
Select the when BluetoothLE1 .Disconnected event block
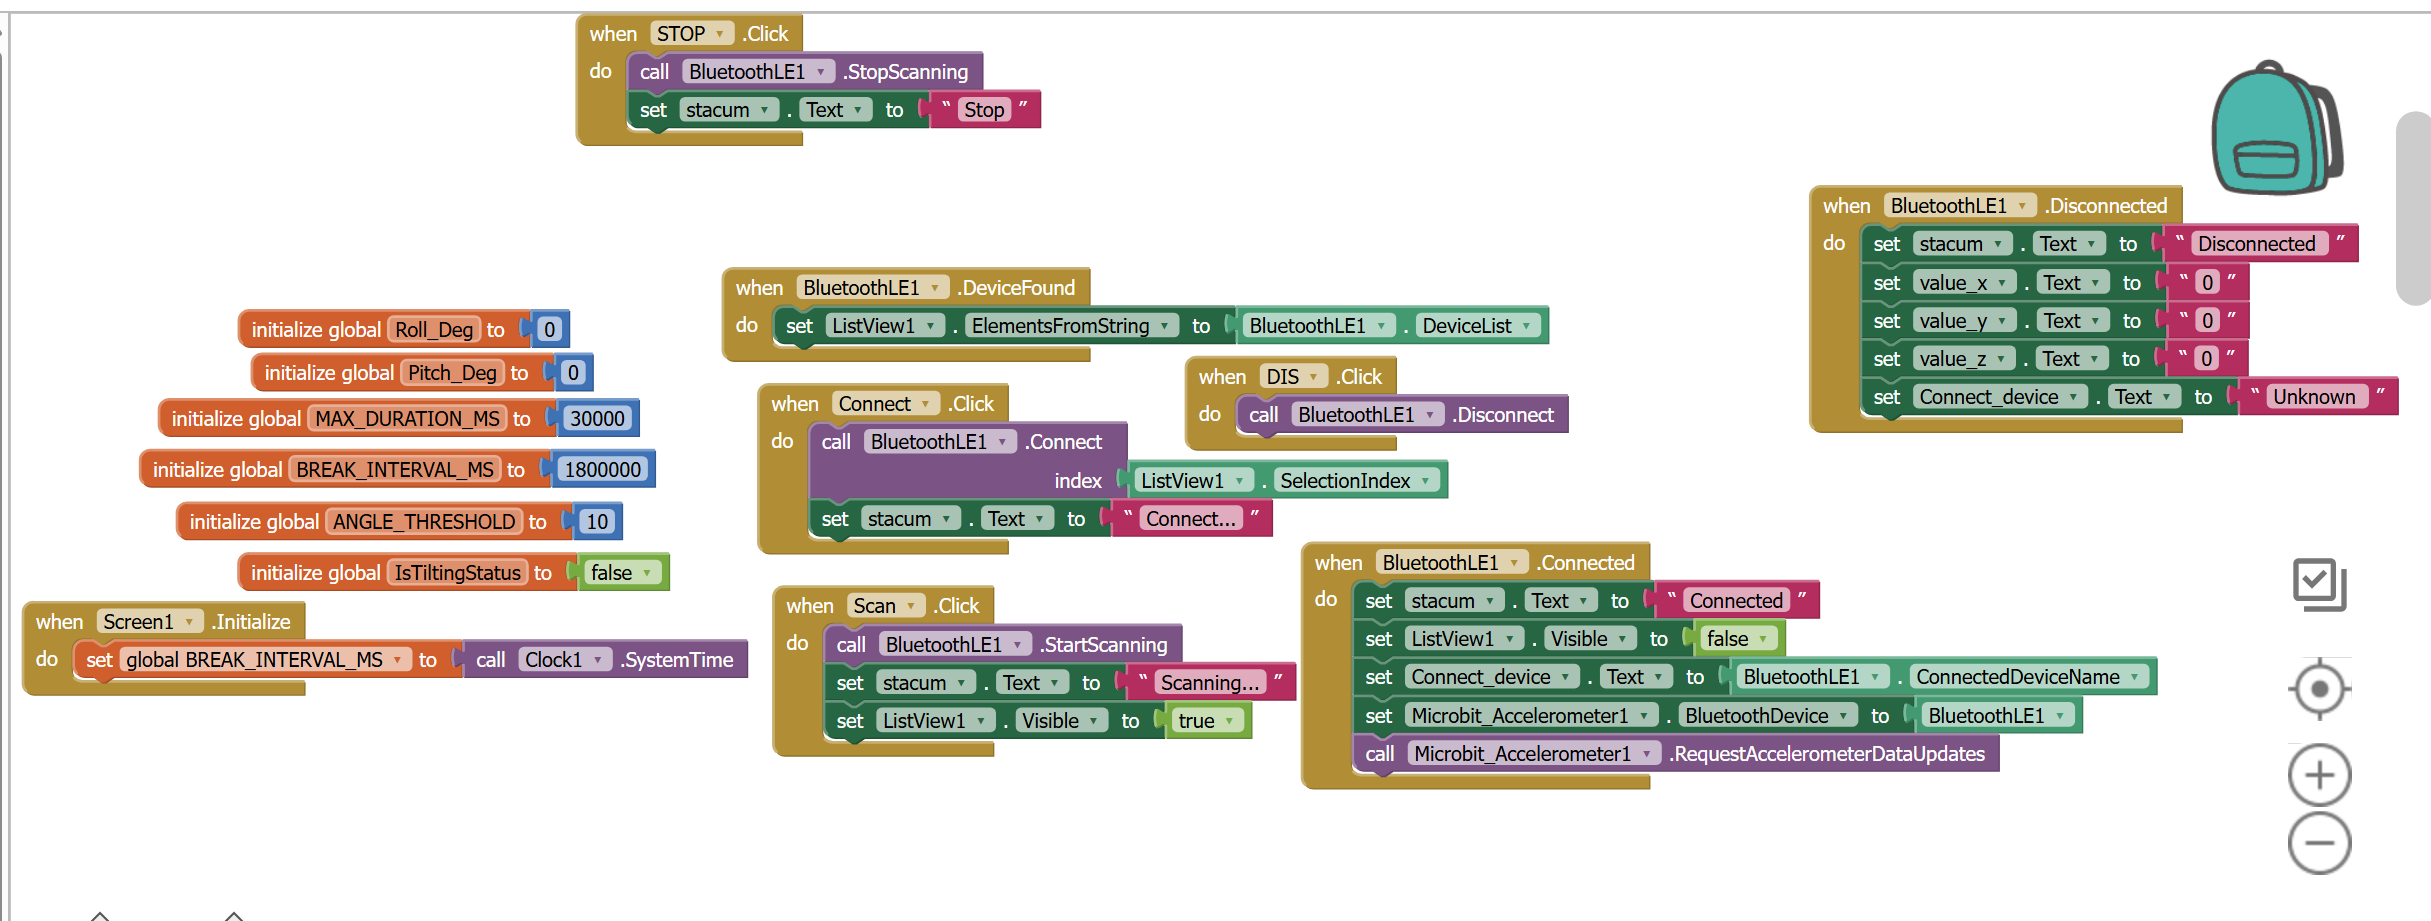pos(1846,206)
